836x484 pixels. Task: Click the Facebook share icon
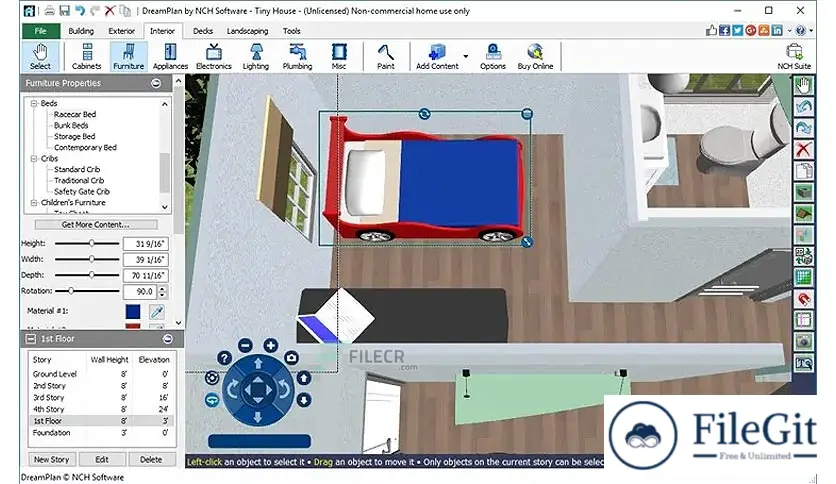724,30
